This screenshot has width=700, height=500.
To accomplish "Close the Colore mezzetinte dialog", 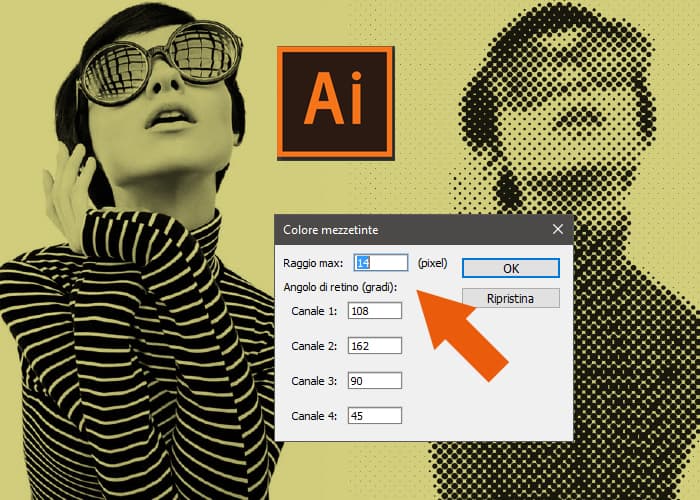I will (x=558, y=229).
